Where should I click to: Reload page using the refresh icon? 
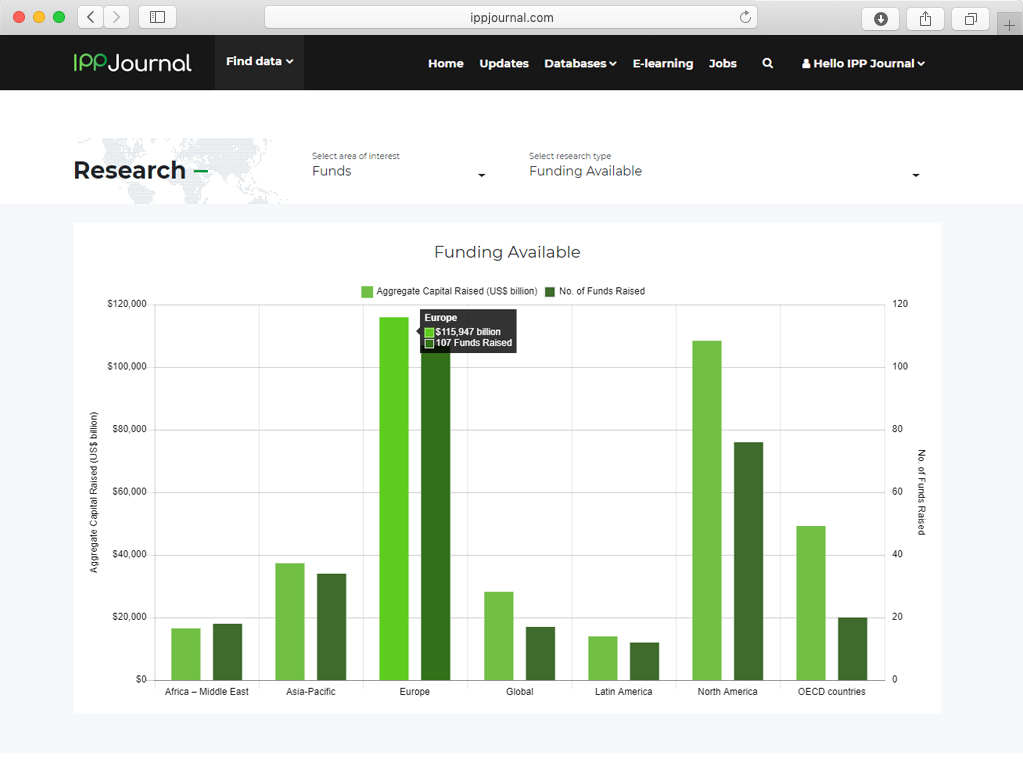click(745, 17)
